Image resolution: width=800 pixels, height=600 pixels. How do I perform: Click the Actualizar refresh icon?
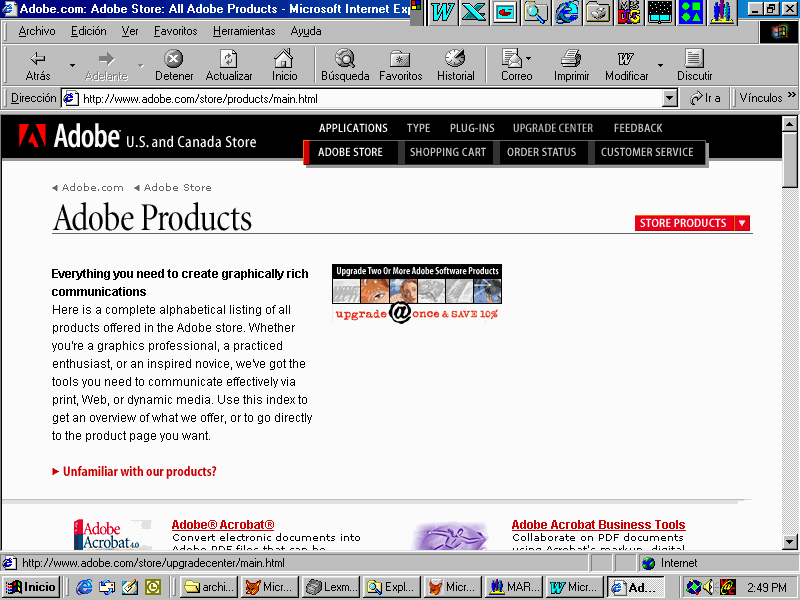229,60
